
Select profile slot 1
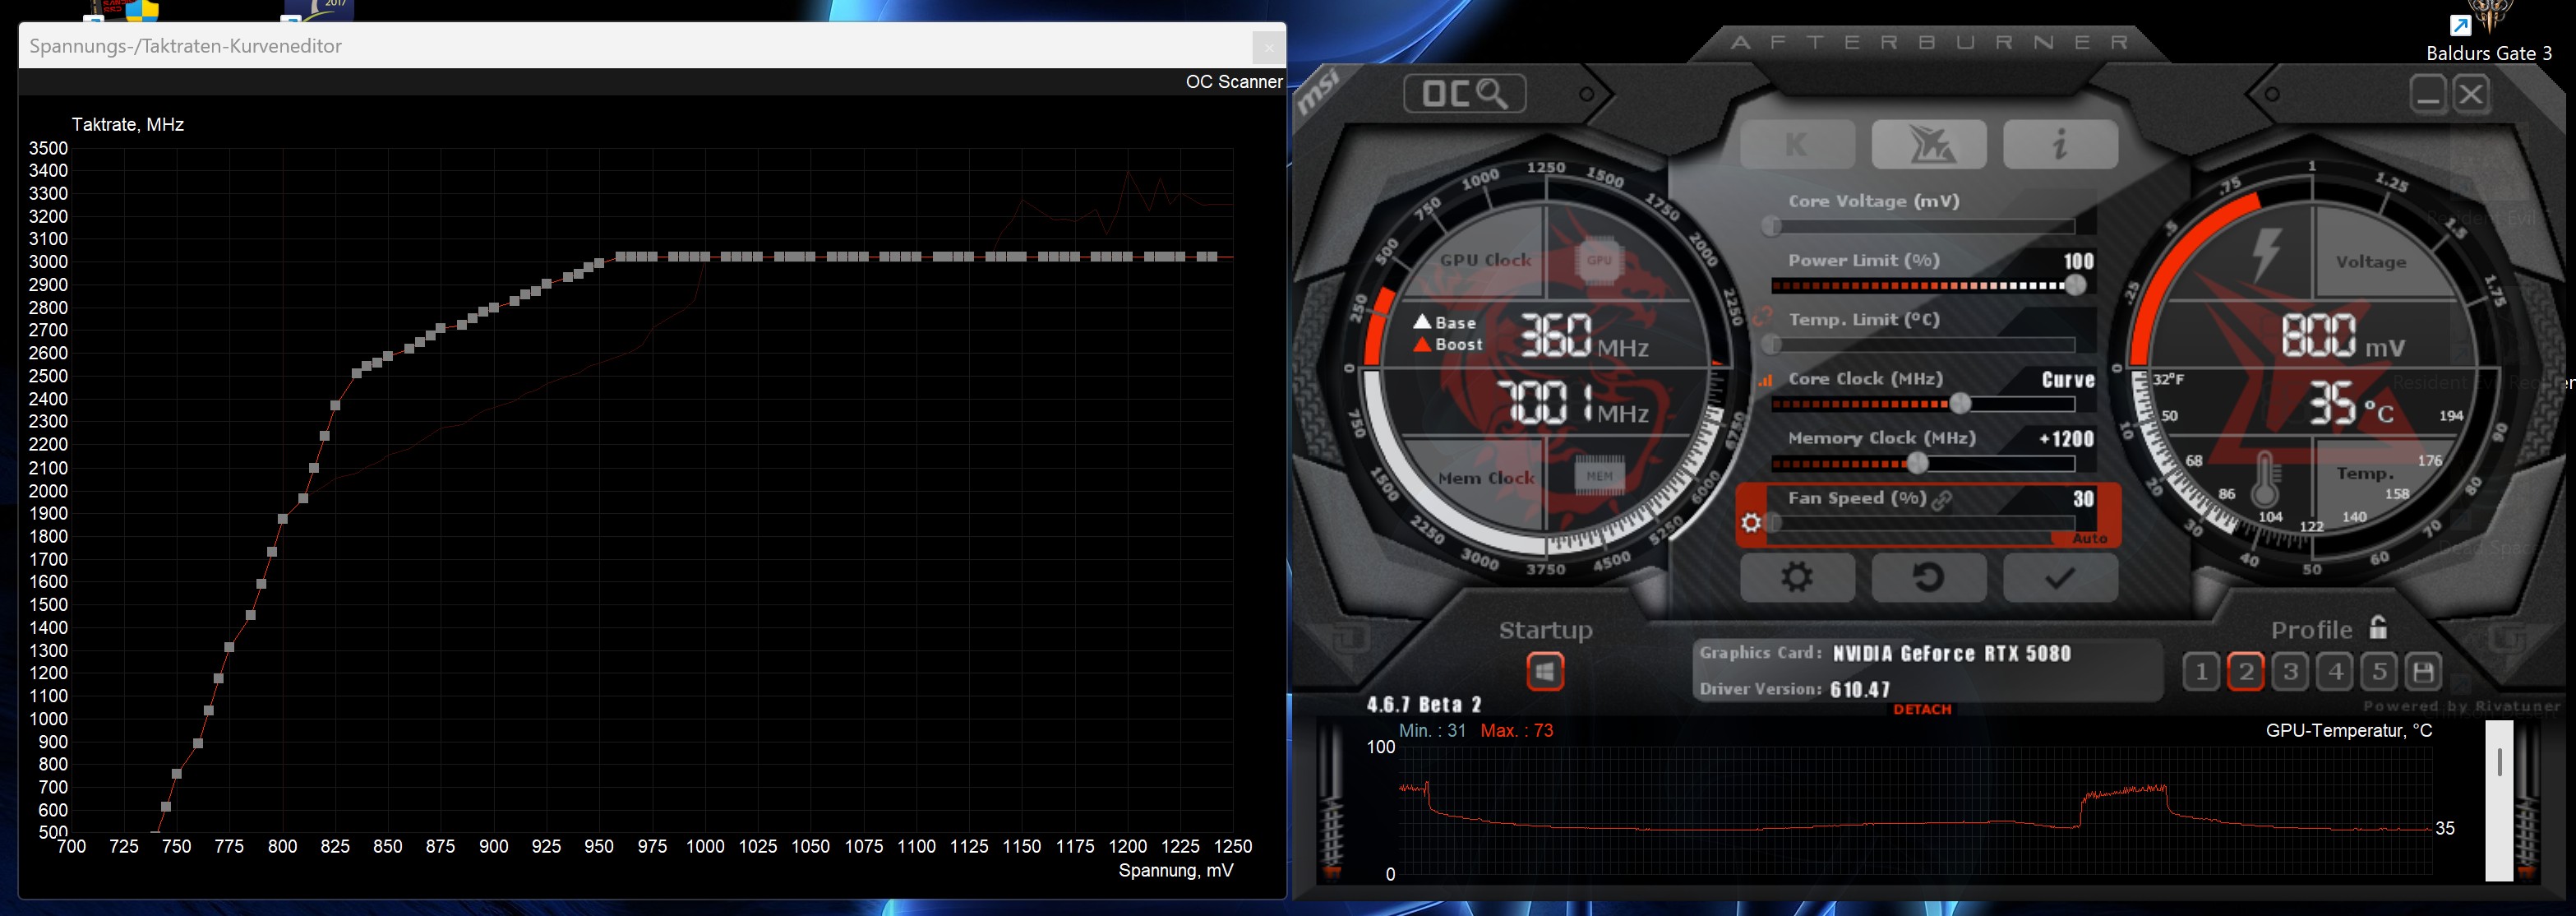point(2201,672)
